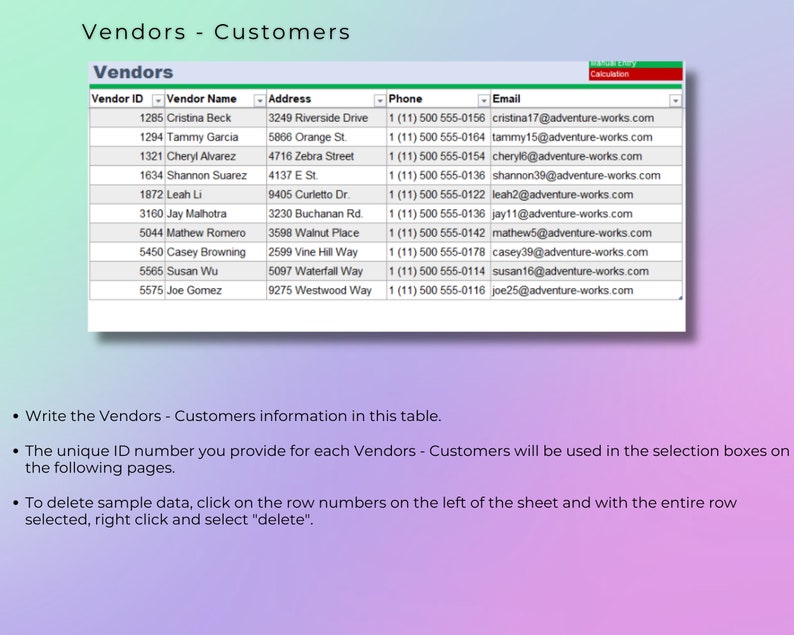Select the Jay Malhotra name cell
Viewport: 794px width, 635px height.
[x=216, y=214]
